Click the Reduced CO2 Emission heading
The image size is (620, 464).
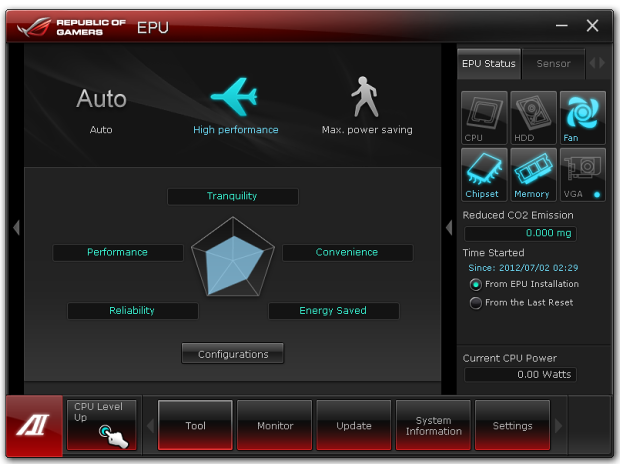(518, 215)
